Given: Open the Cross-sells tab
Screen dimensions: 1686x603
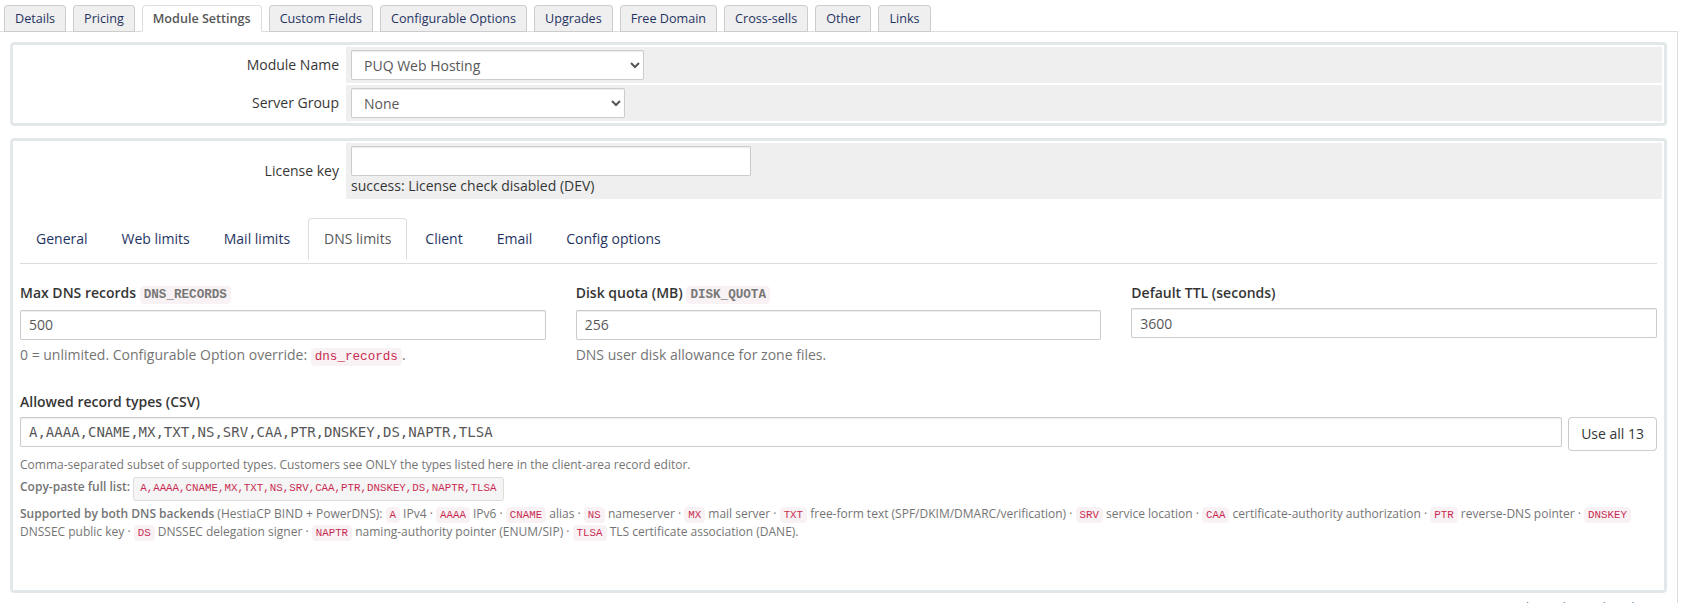Looking at the screenshot, I should click(766, 18).
